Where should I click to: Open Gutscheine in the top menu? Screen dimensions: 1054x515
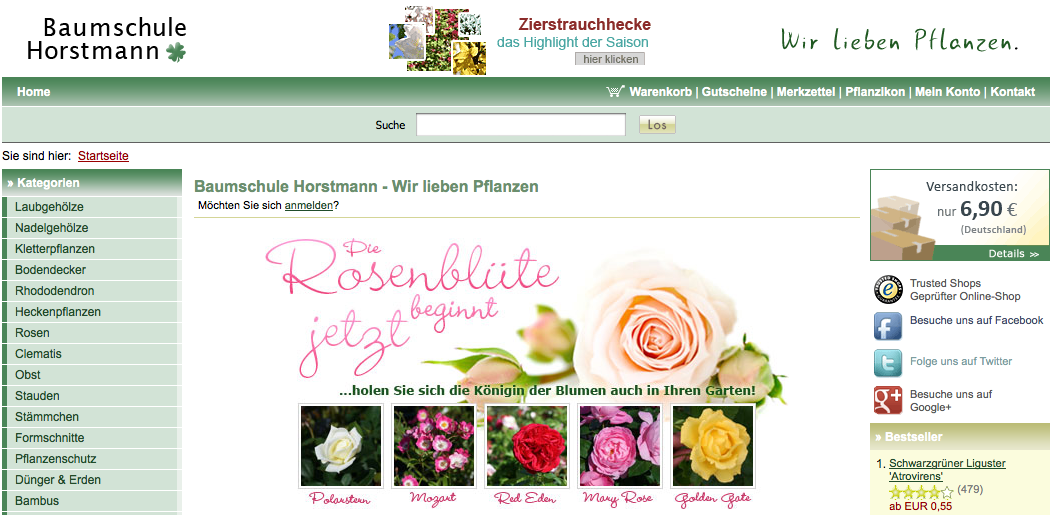click(734, 92)
